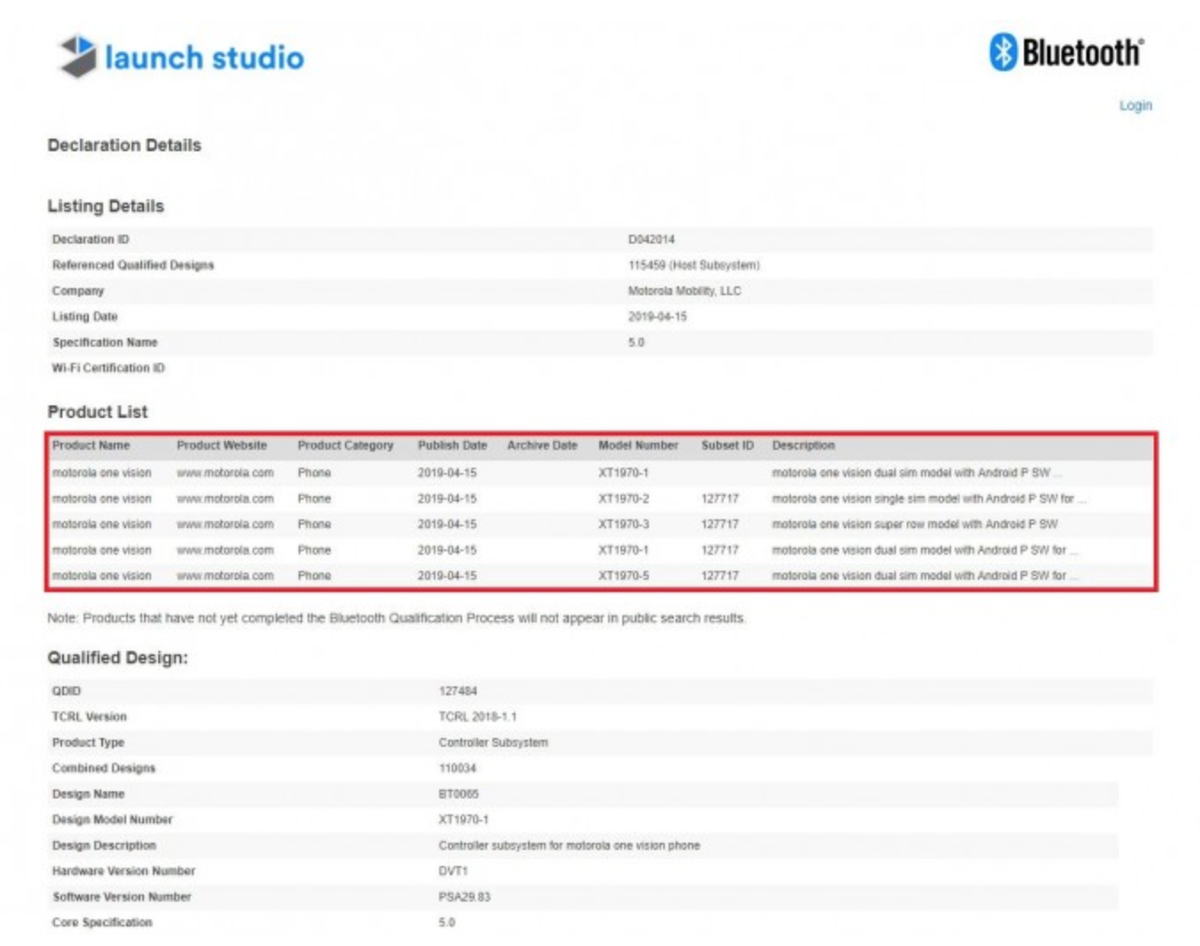This screenshot has height=946, width=1200.
Task: Click product type 'Controller Subsystem'
Action: (493, 743)
